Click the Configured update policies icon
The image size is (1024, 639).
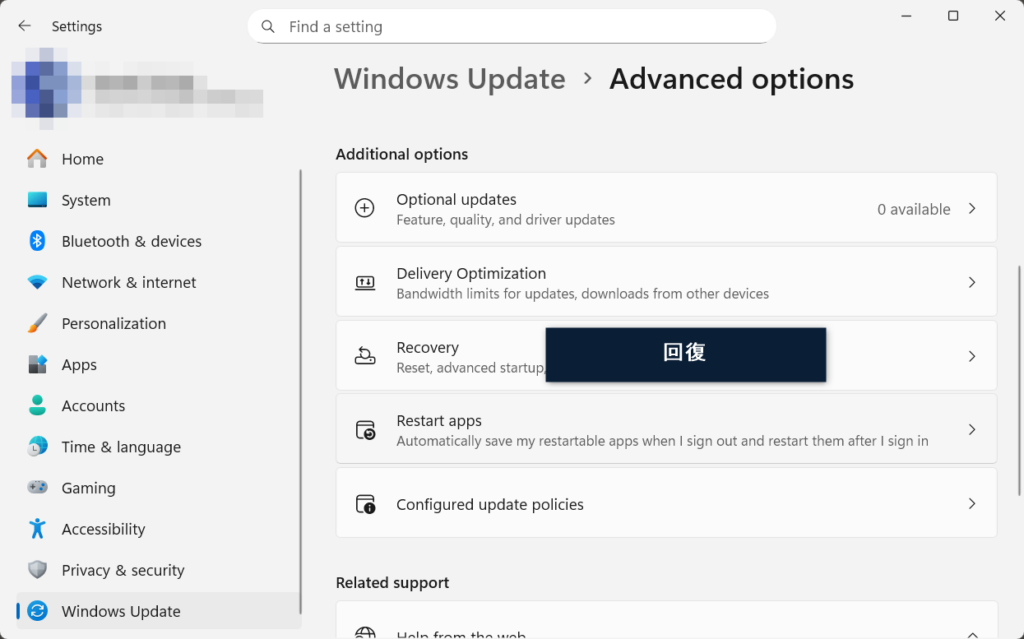point(364,503)
